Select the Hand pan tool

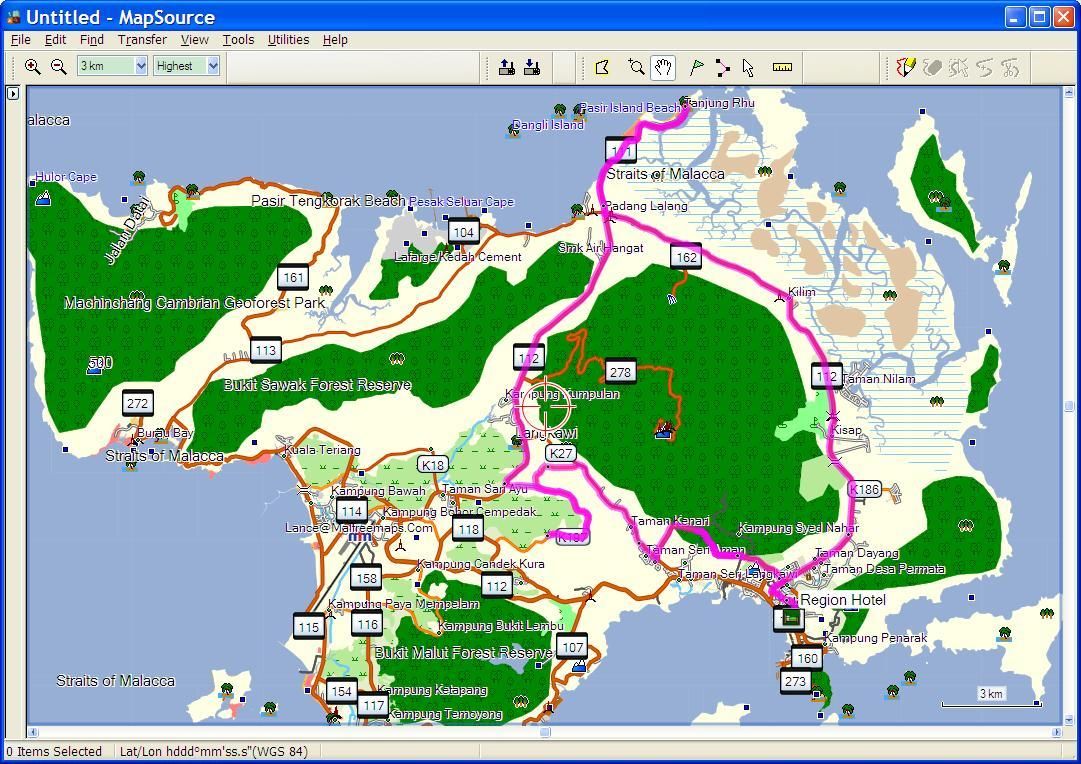click(663, 67)
